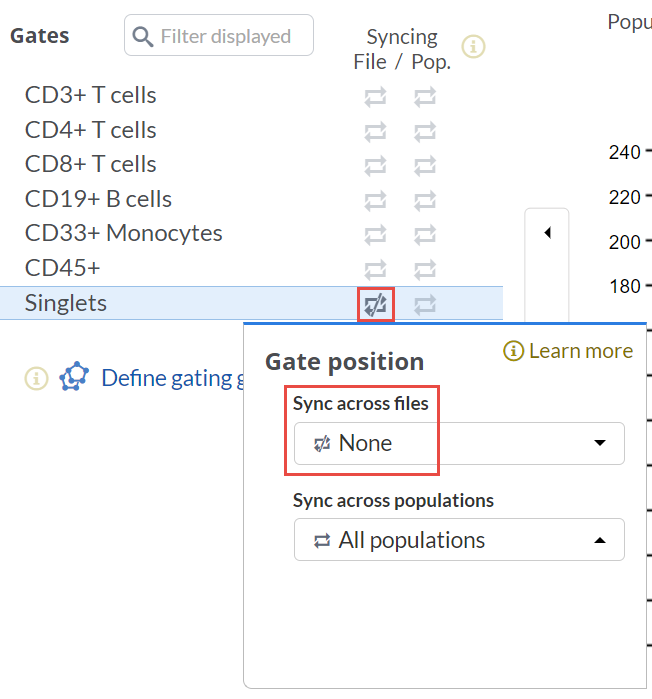652x699 pixels.
Task: Click info icon beside Define gating
Action: 37,377
